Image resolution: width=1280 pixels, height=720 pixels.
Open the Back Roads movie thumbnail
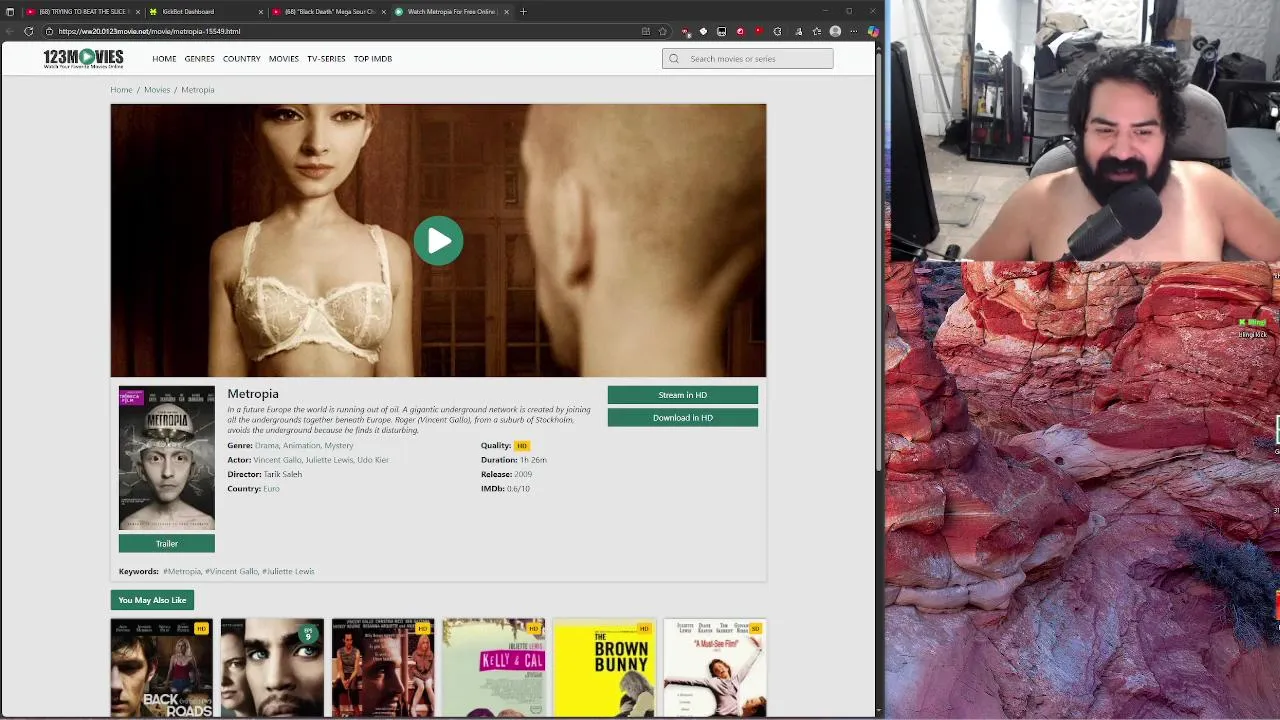tap(162, 667)
